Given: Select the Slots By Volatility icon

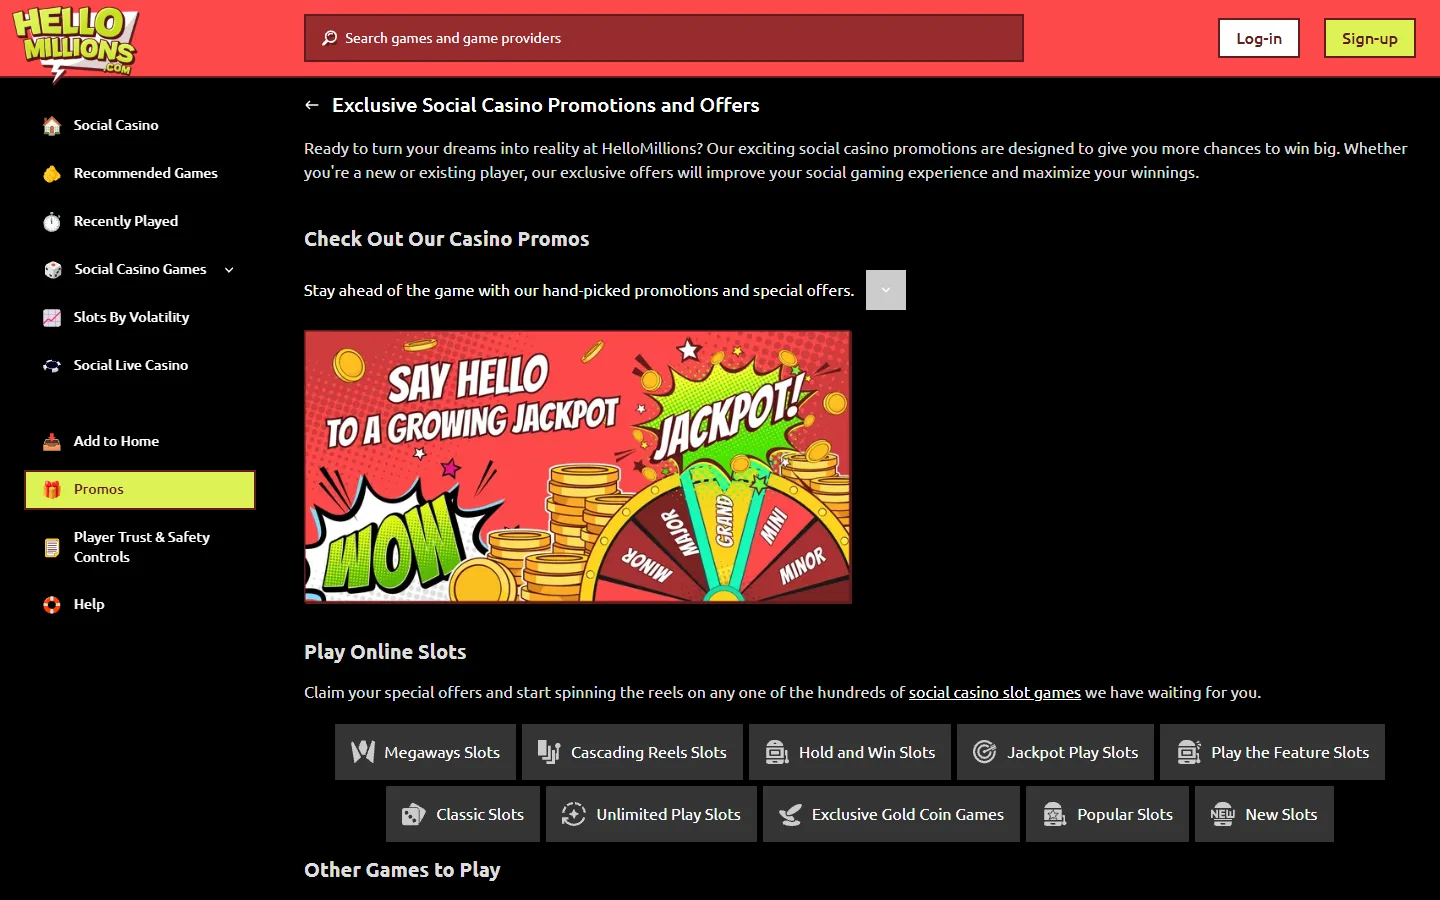Looking at the screenshot, I should tap(52, 317).
